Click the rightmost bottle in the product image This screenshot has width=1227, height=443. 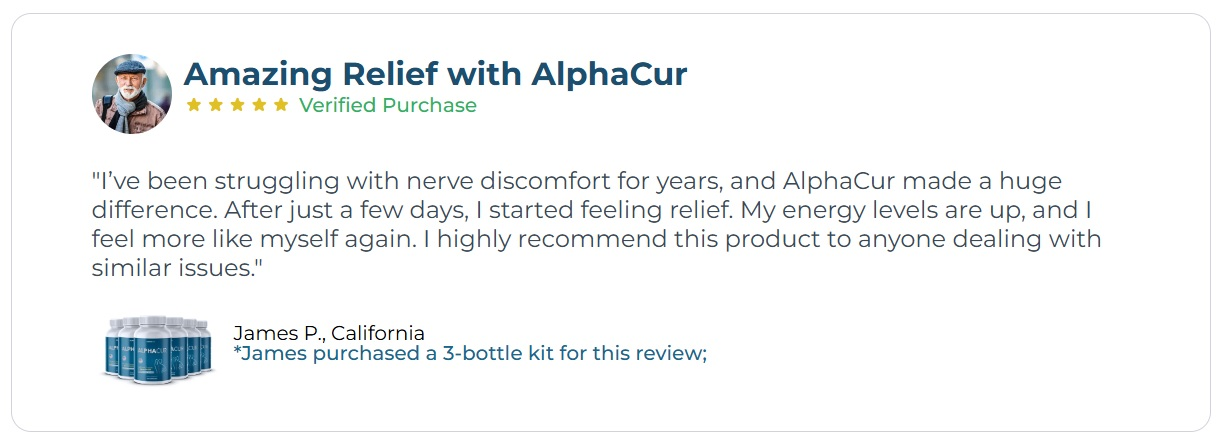point(204,345)
